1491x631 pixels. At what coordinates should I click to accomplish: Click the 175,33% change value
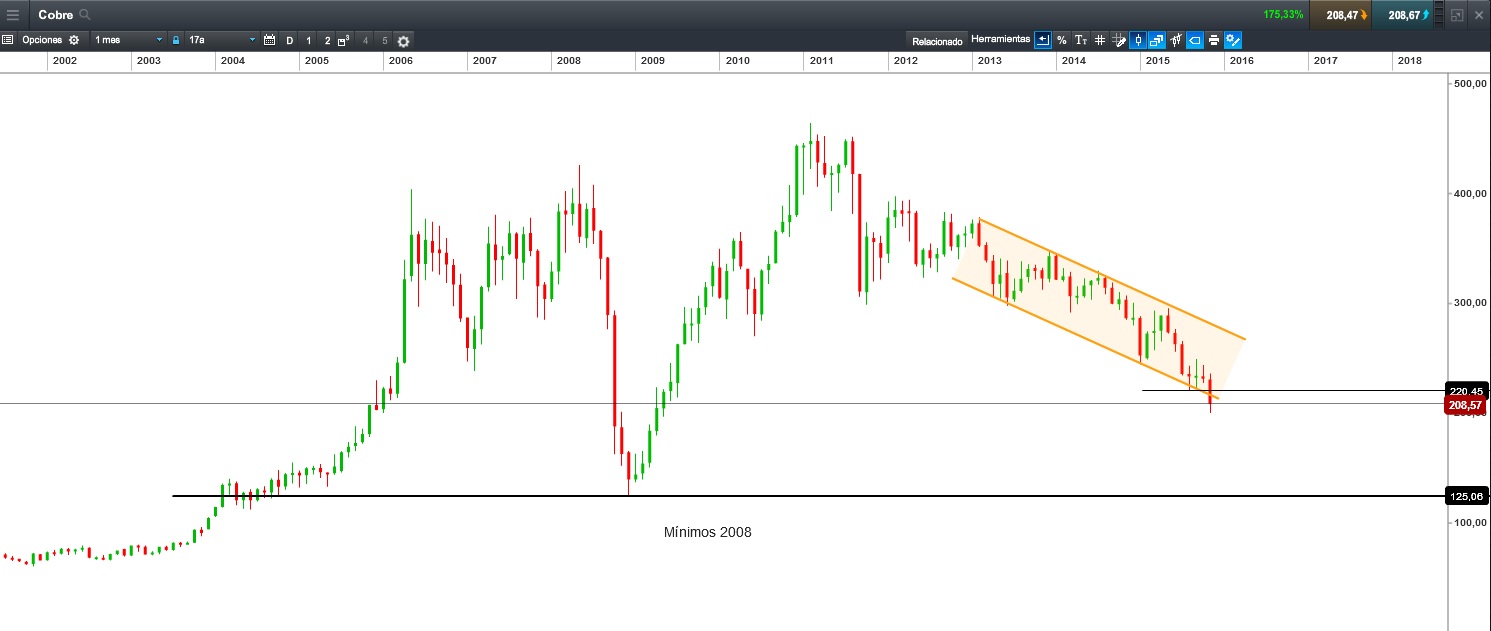[1283, 15]
